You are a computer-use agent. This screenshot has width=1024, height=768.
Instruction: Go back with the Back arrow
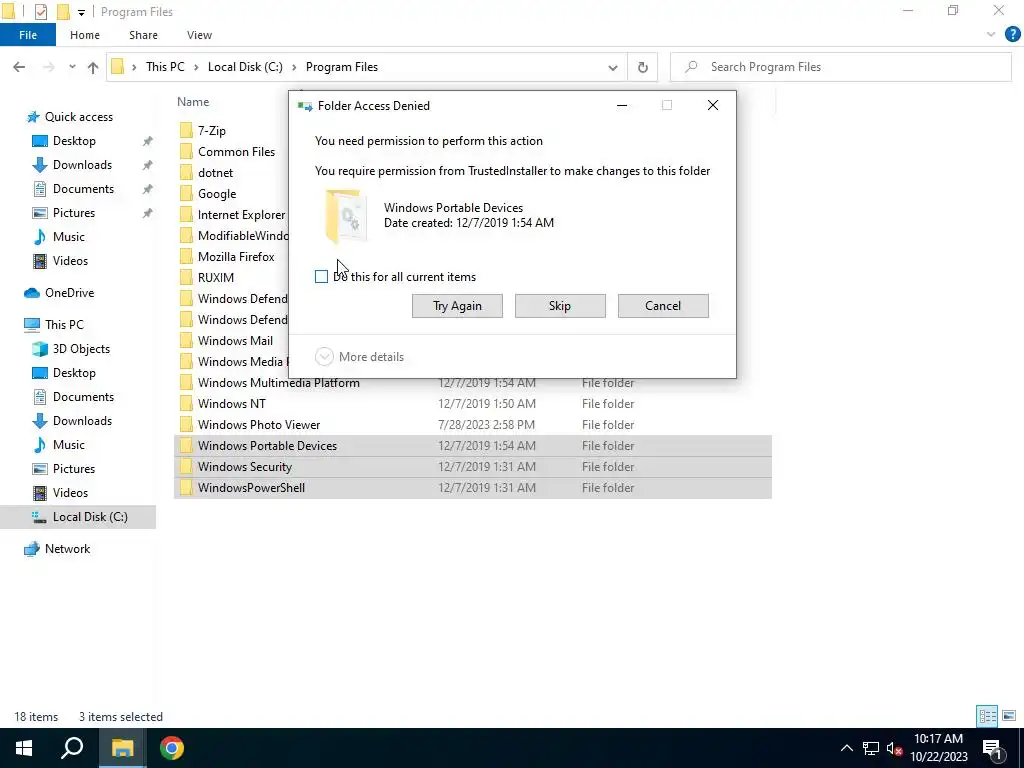[x=19, y=67]
